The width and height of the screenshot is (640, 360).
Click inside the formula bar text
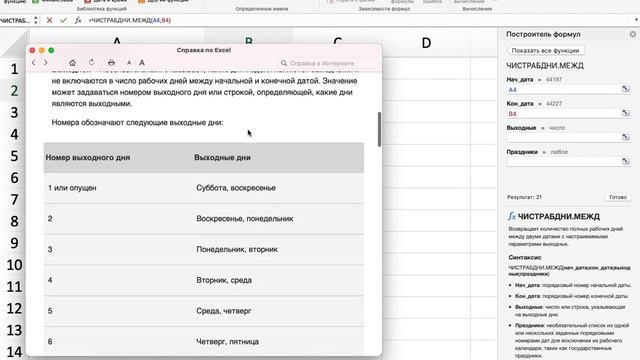[x=129, y=20]
